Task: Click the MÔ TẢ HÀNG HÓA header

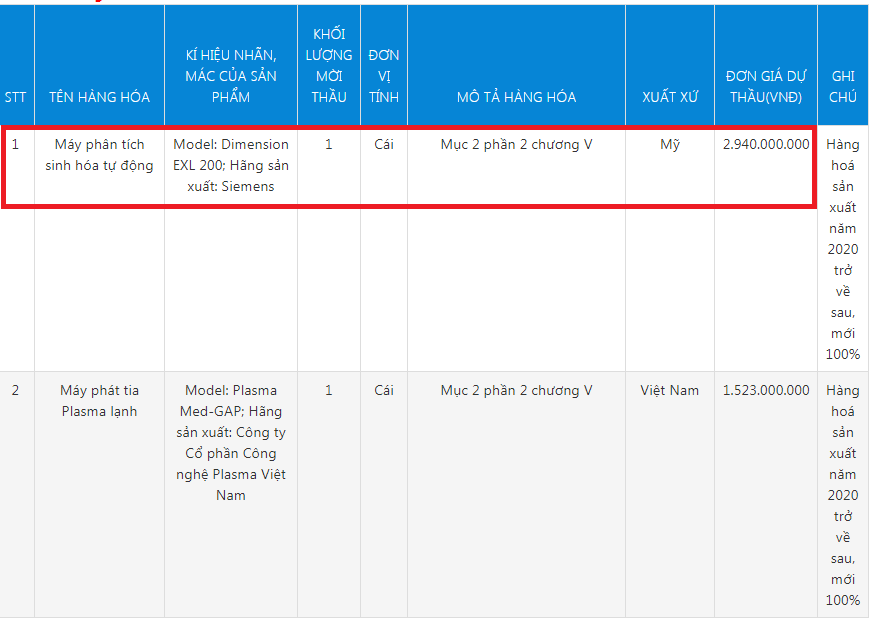Action: pos(516,97)
